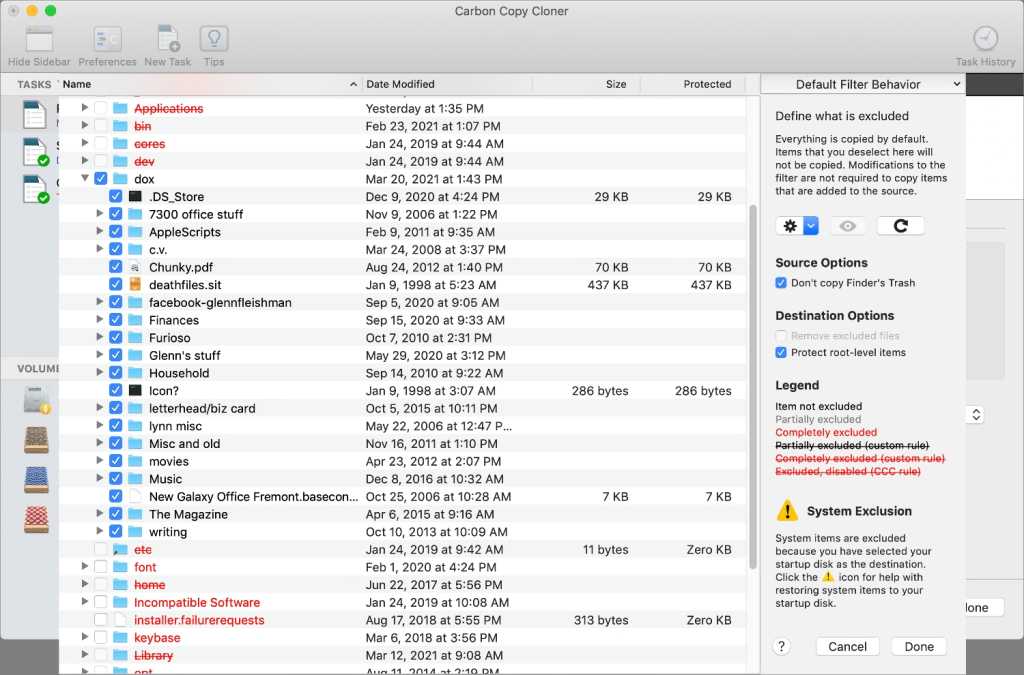The image size is (1024, 675).
Task: Select the c.v. folder row
Action: click(402, 249)
